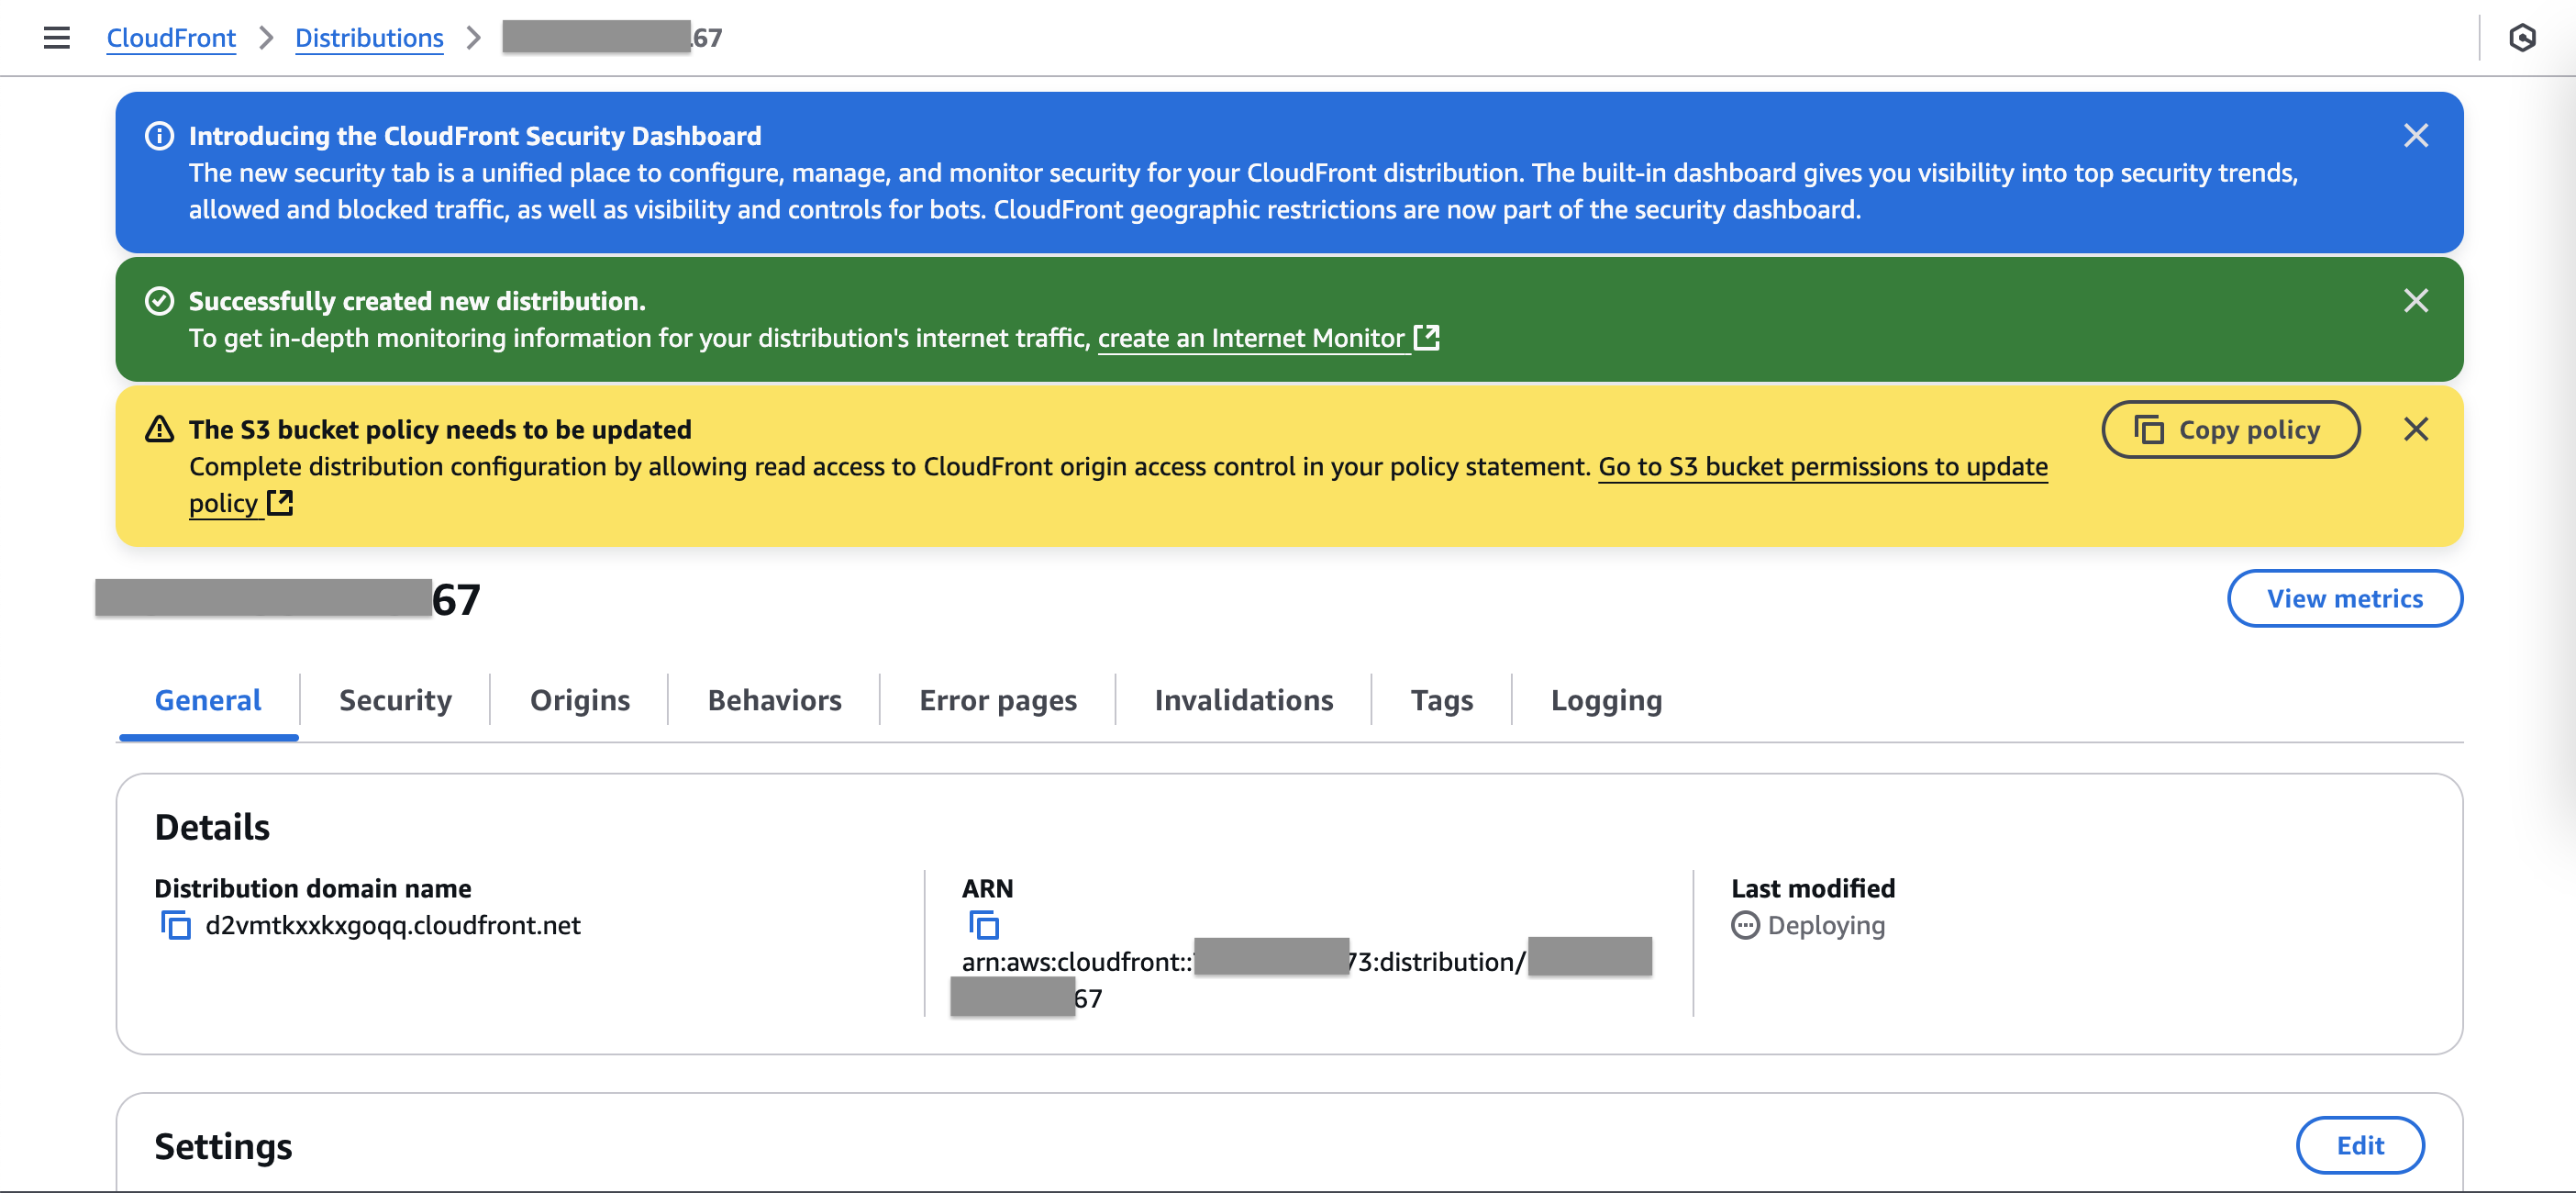Open View metrics

(2344, 598)
